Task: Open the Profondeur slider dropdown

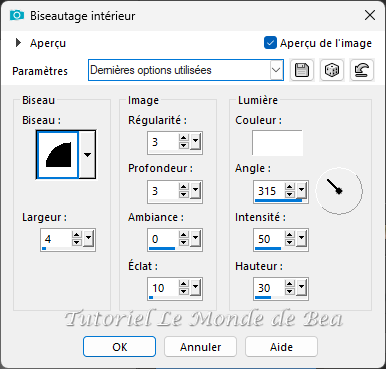Action: pyautogui.click(x=195, y=191)
